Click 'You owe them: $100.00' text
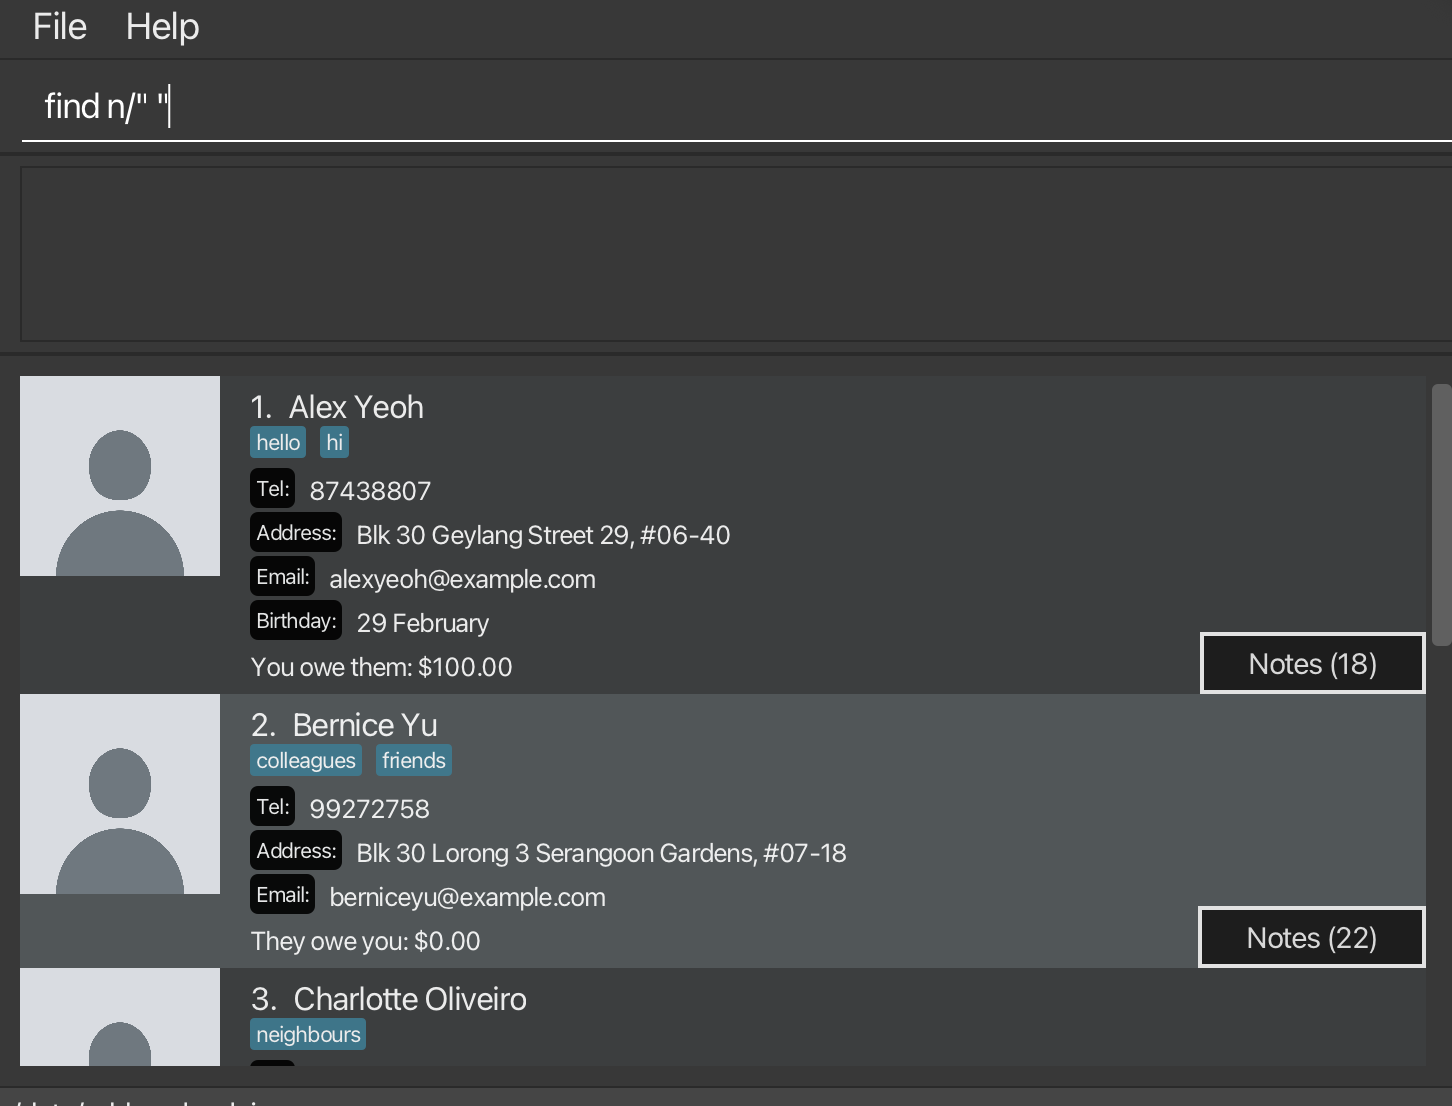This screenshot has width=1452, height=1106. (381, 667)
